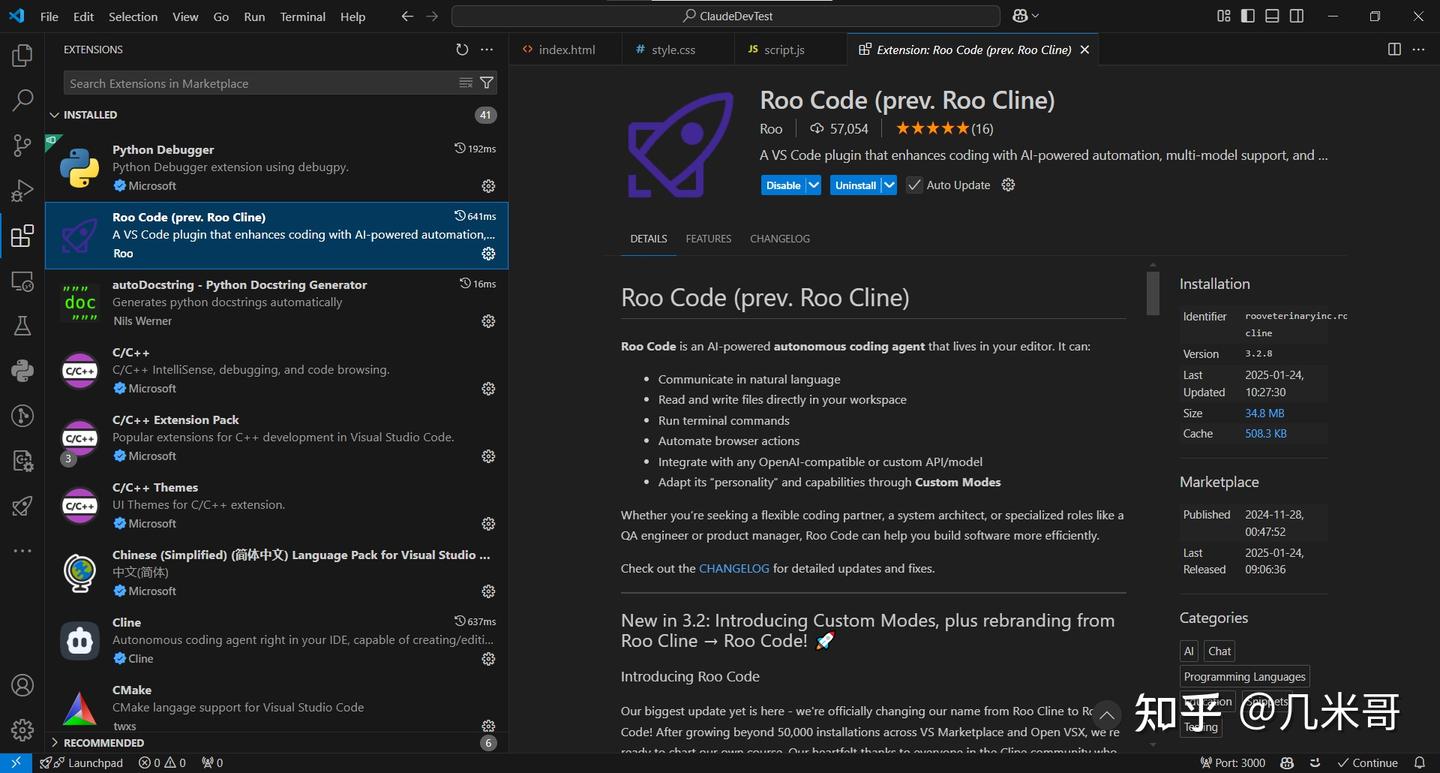Switch to the FEATURES tab

(708, 238)
